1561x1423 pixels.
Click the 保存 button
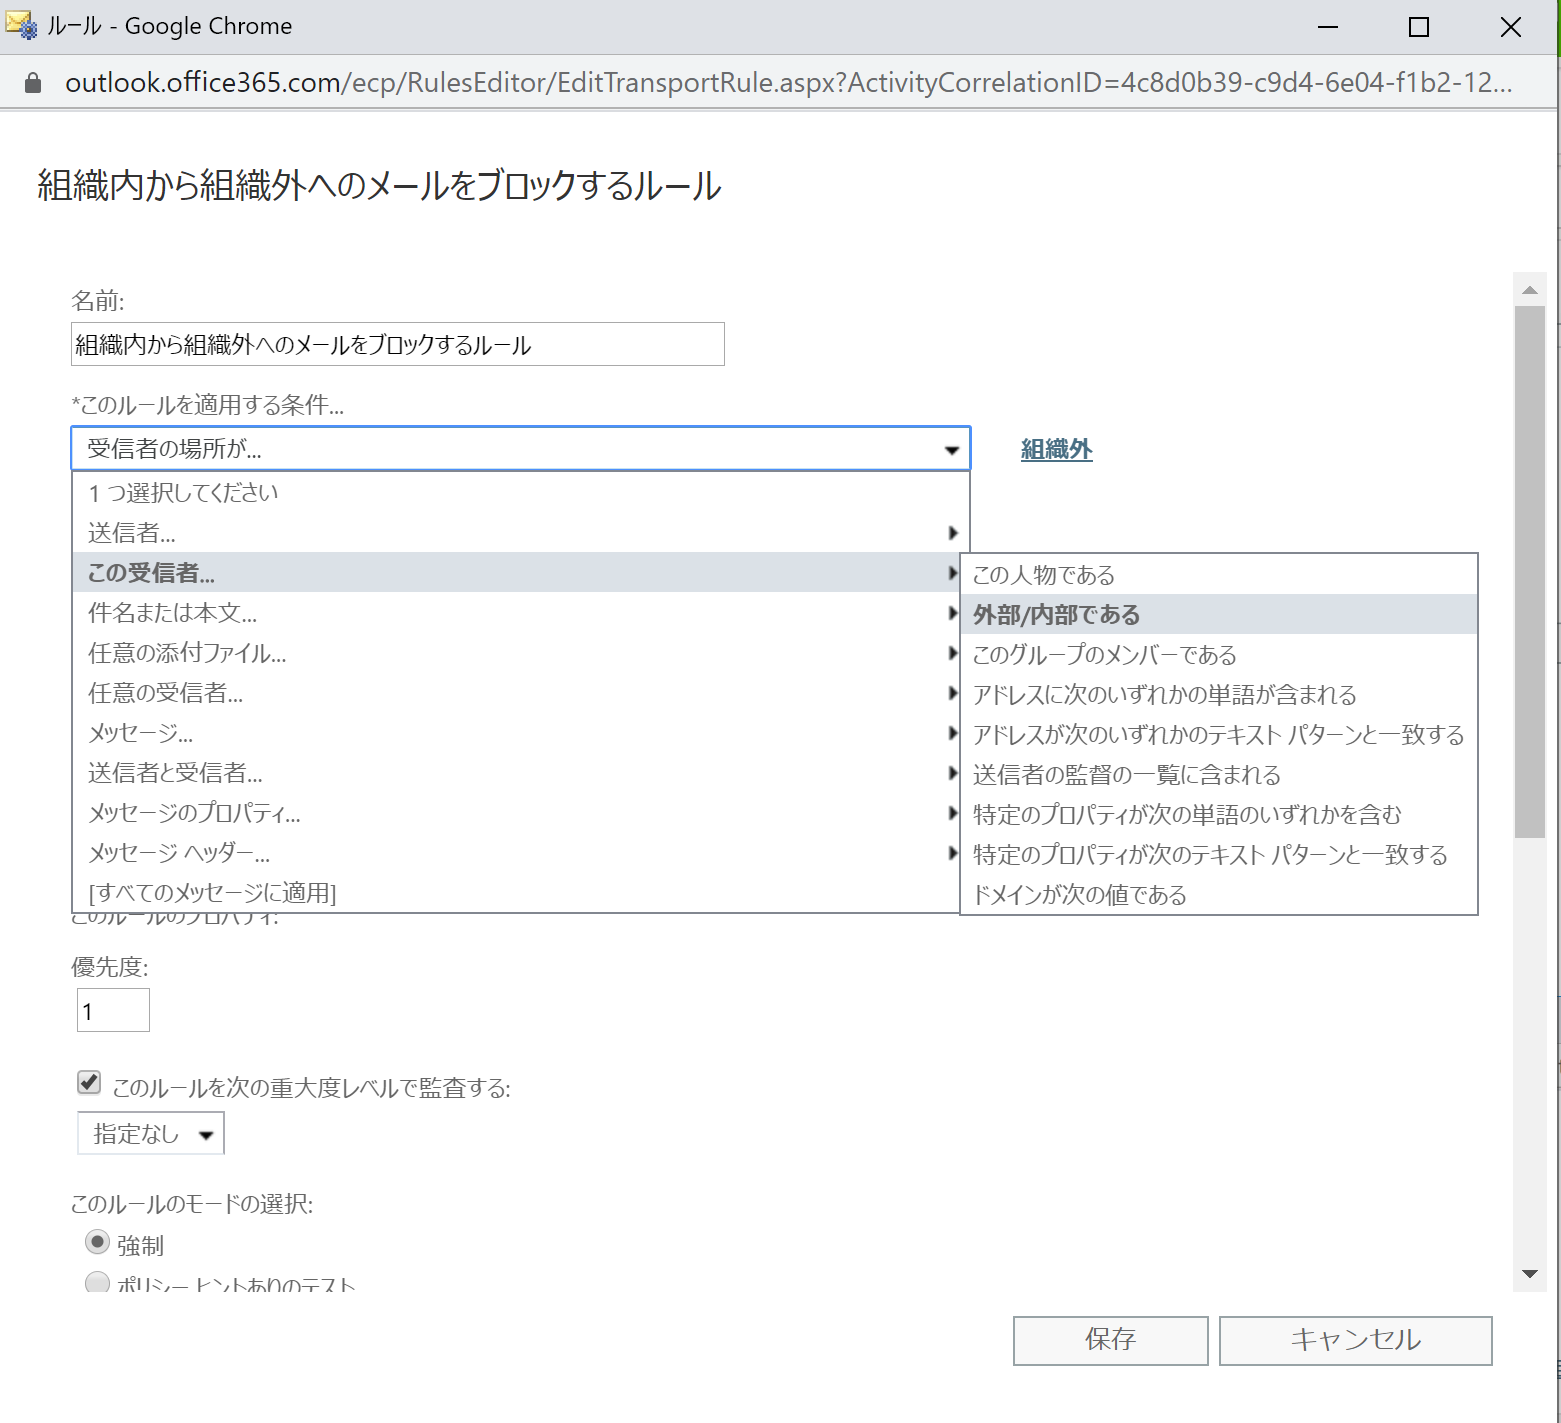(1110, 1340)
